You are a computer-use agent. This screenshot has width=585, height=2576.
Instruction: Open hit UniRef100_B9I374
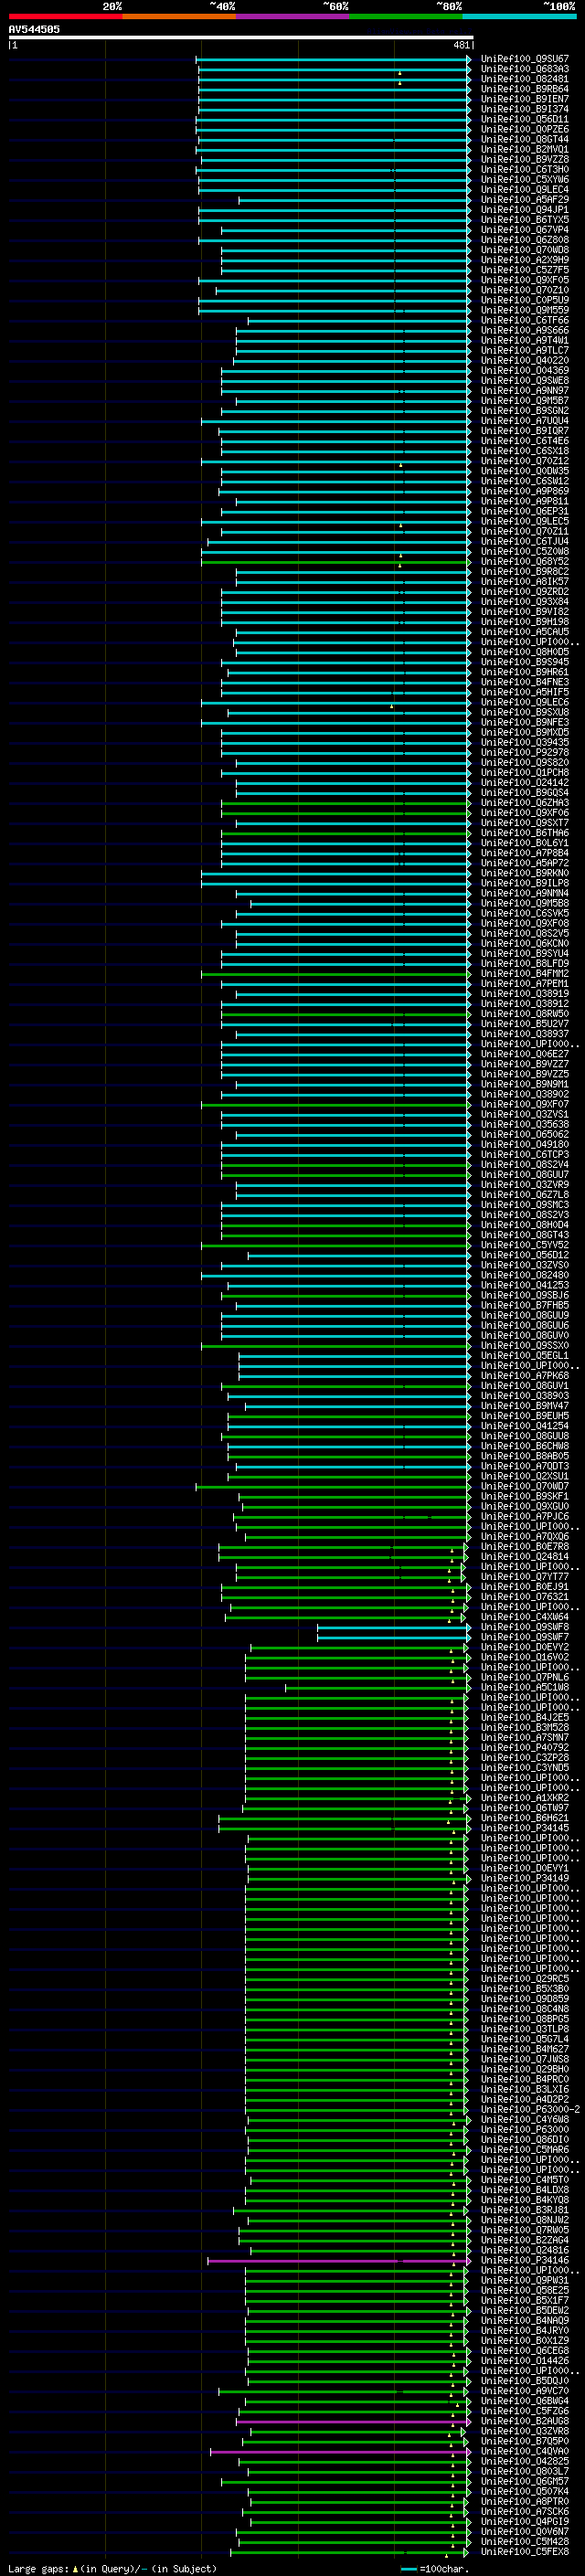[525, 109]
